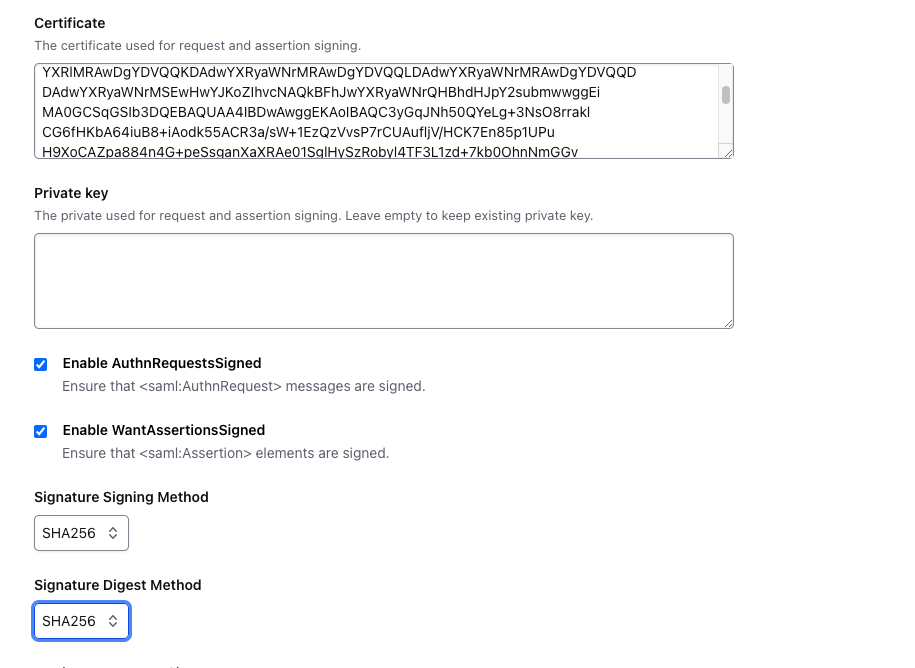Screen dimensions: 915x668
Task: Uncheck the Enable AuthnRequestsSigned checkbox
Action: tap(41, 365)
